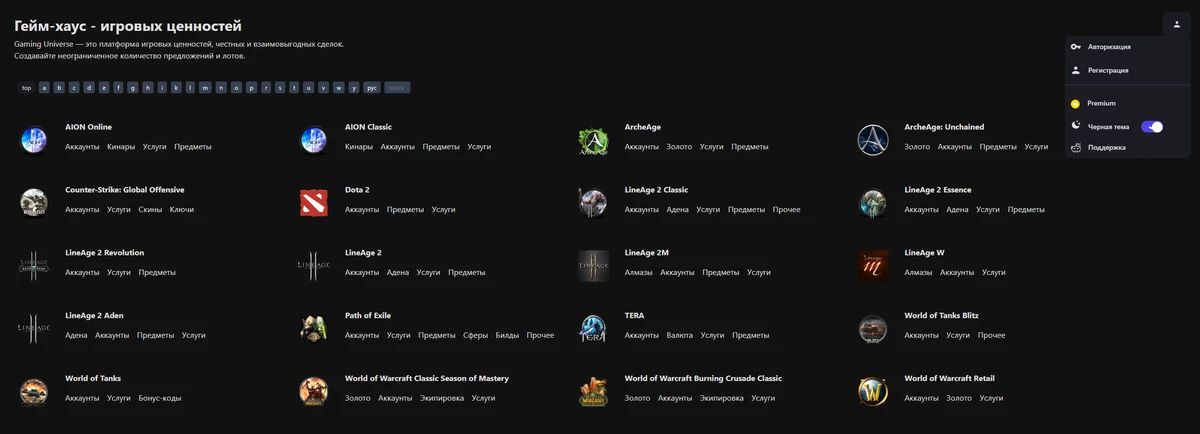1200x434 pixels.
Task: Select the LineAge 2 Essence icon
Action: pos(873,203)
